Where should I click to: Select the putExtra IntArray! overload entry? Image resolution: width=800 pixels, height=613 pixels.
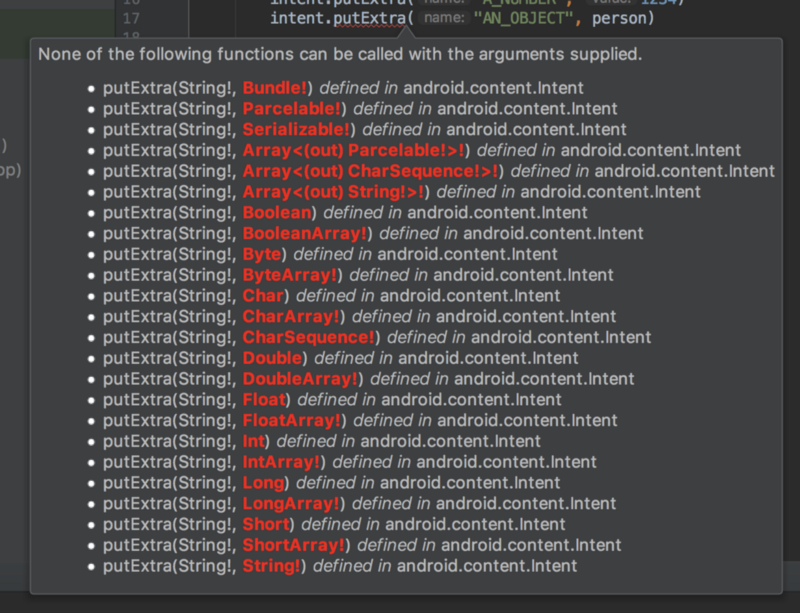pos(349,462)
